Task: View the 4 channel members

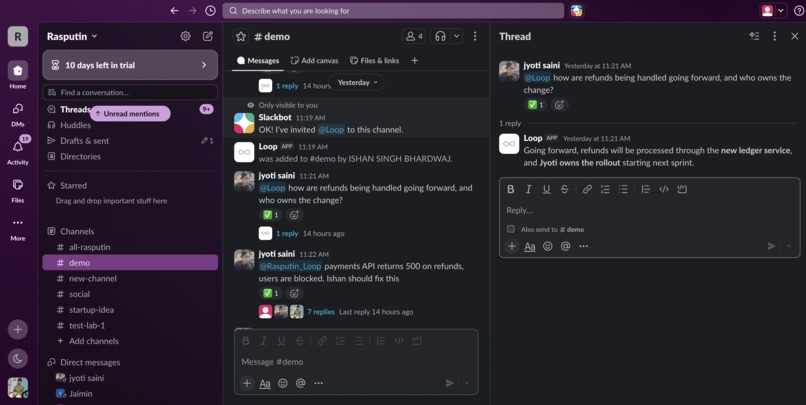Action: [x=414, y=36]
